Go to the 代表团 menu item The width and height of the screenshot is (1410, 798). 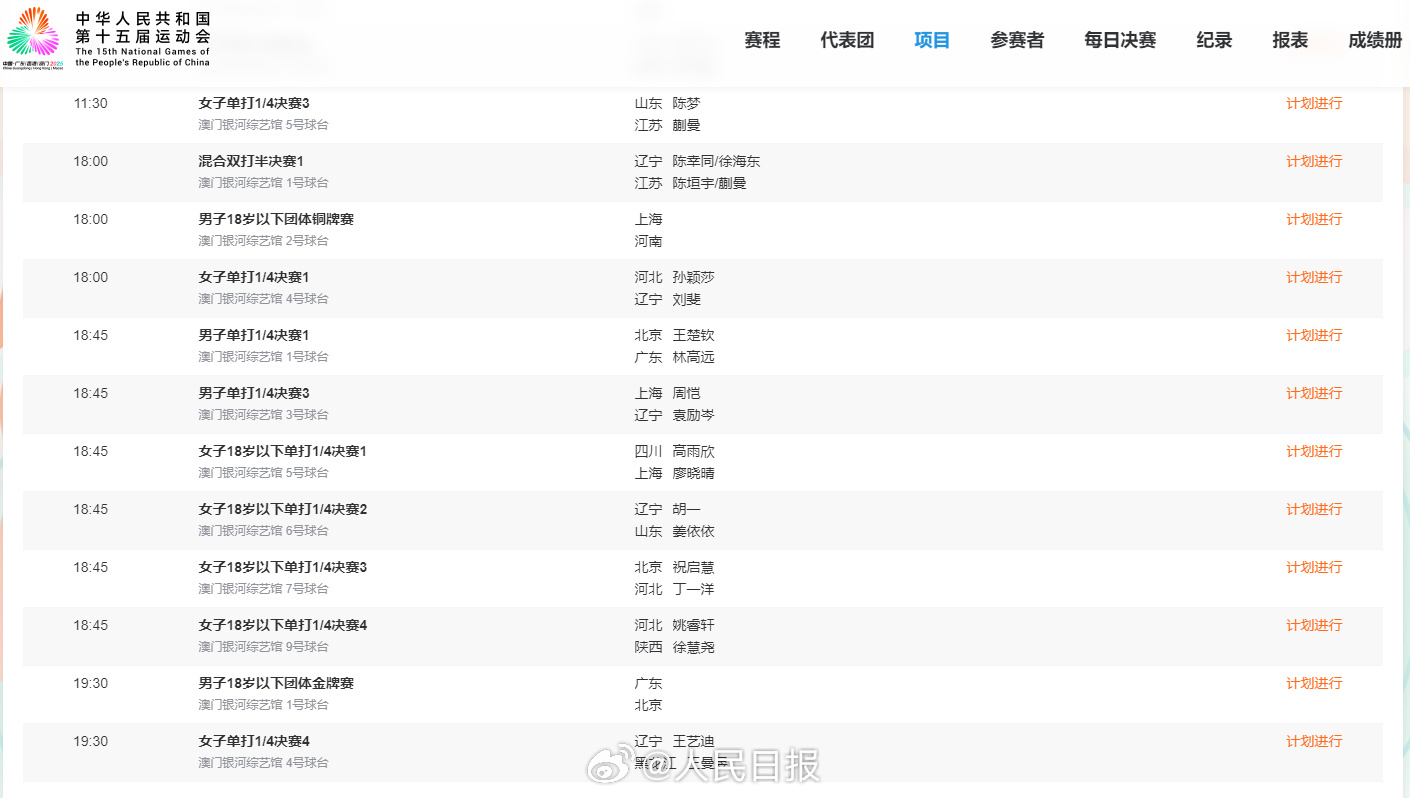847,40
